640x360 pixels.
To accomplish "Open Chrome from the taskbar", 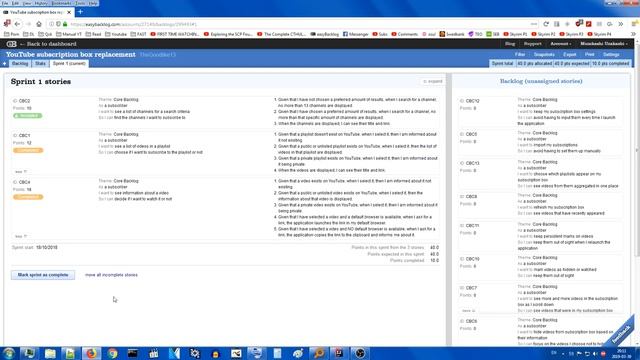I will coord(112,353).
